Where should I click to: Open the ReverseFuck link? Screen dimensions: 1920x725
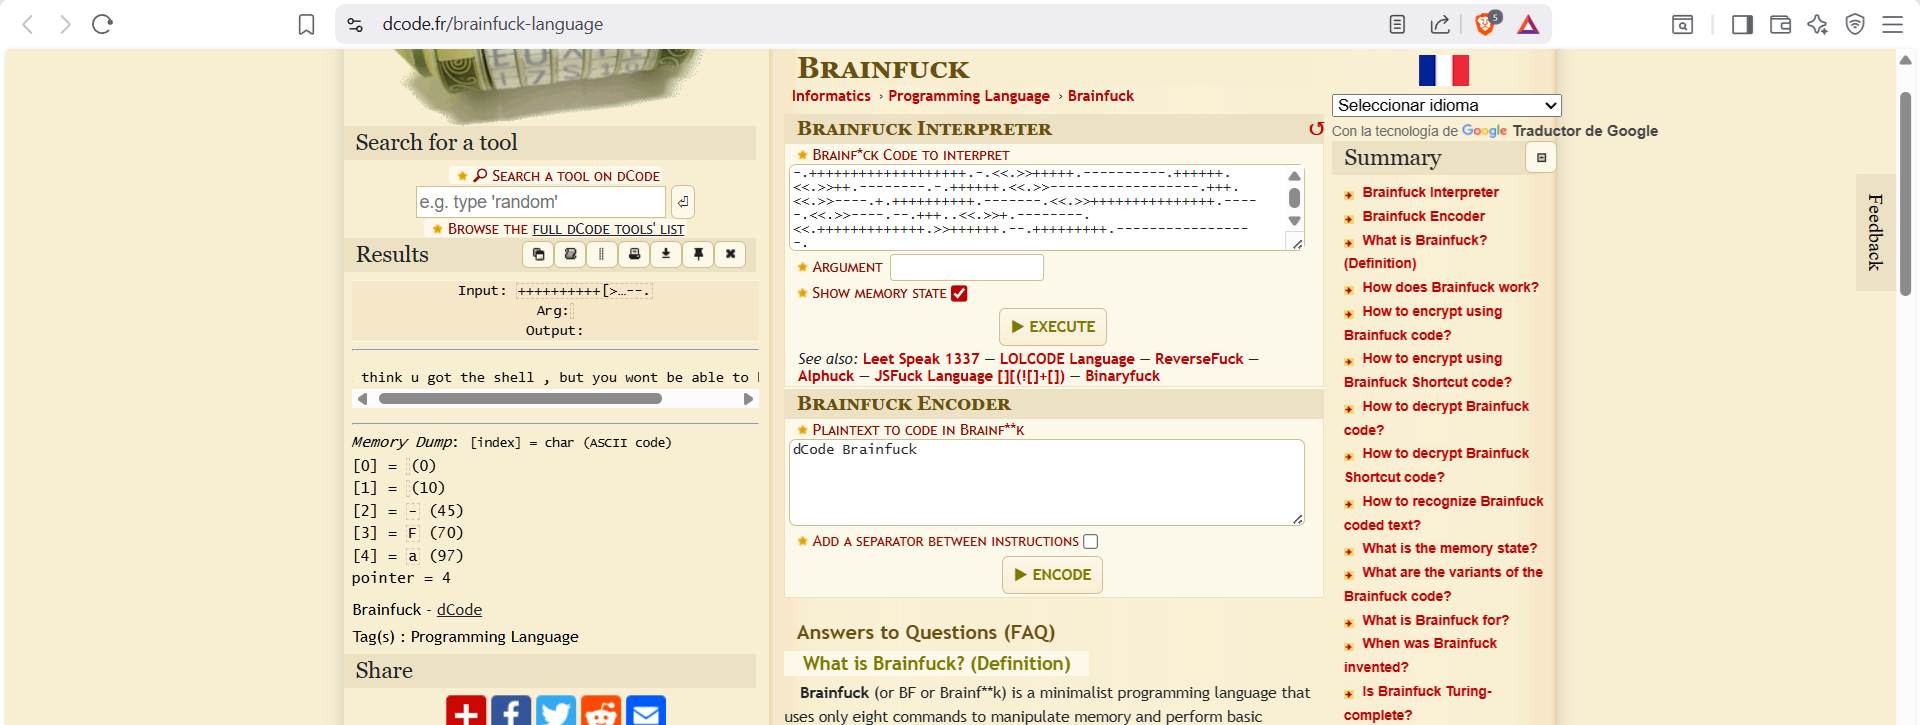(1199, 359)
